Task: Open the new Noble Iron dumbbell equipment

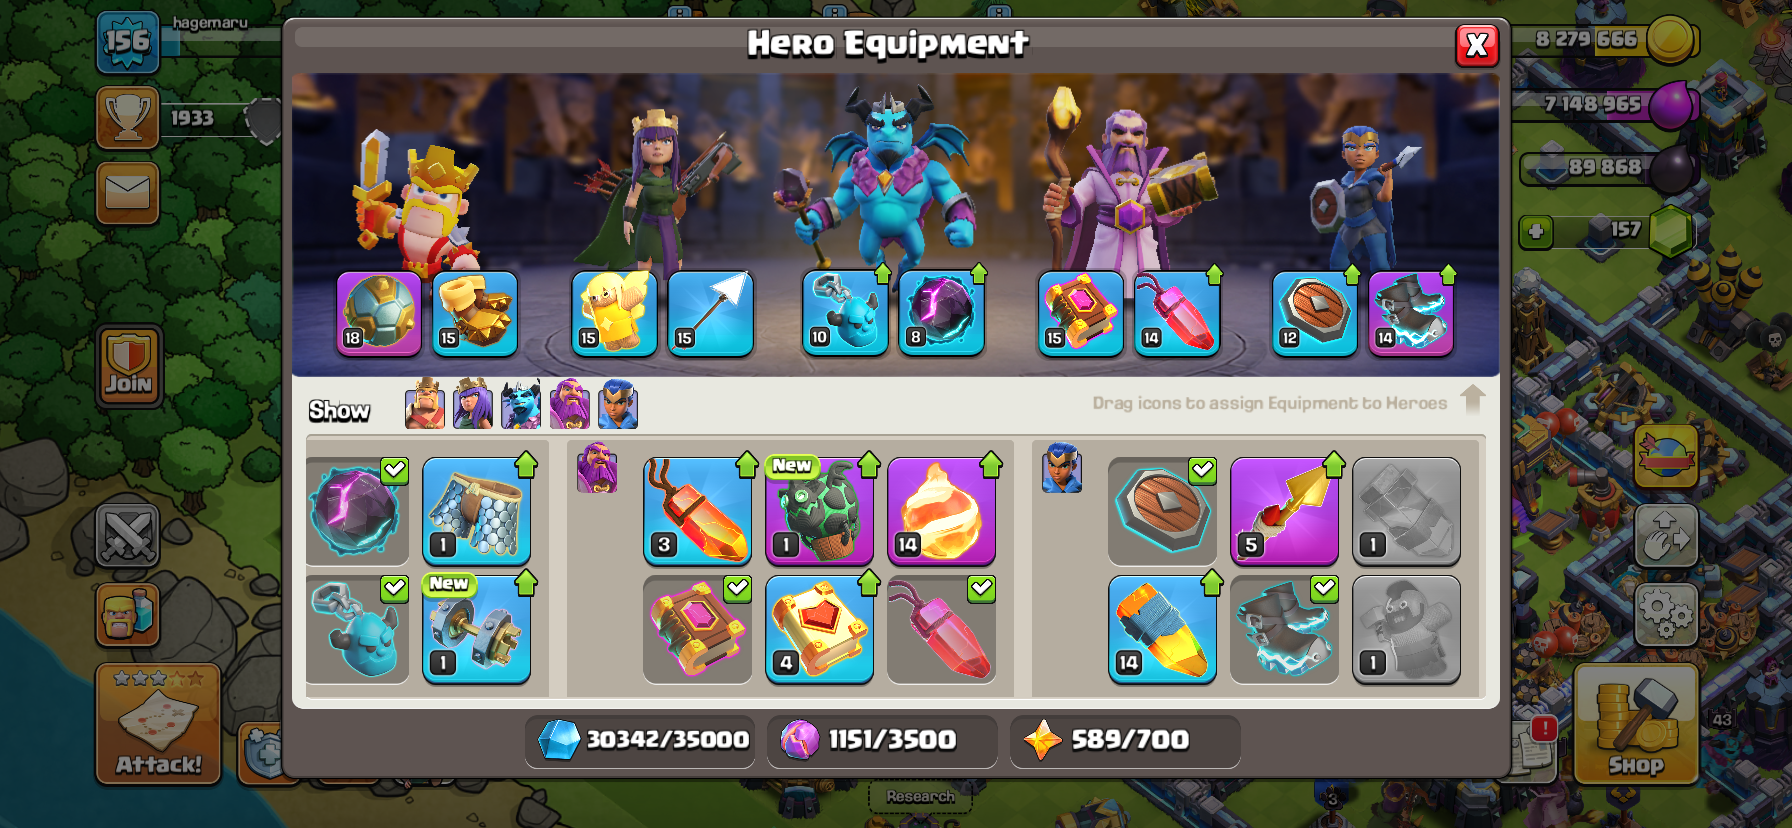Action: tap(476, 630)
